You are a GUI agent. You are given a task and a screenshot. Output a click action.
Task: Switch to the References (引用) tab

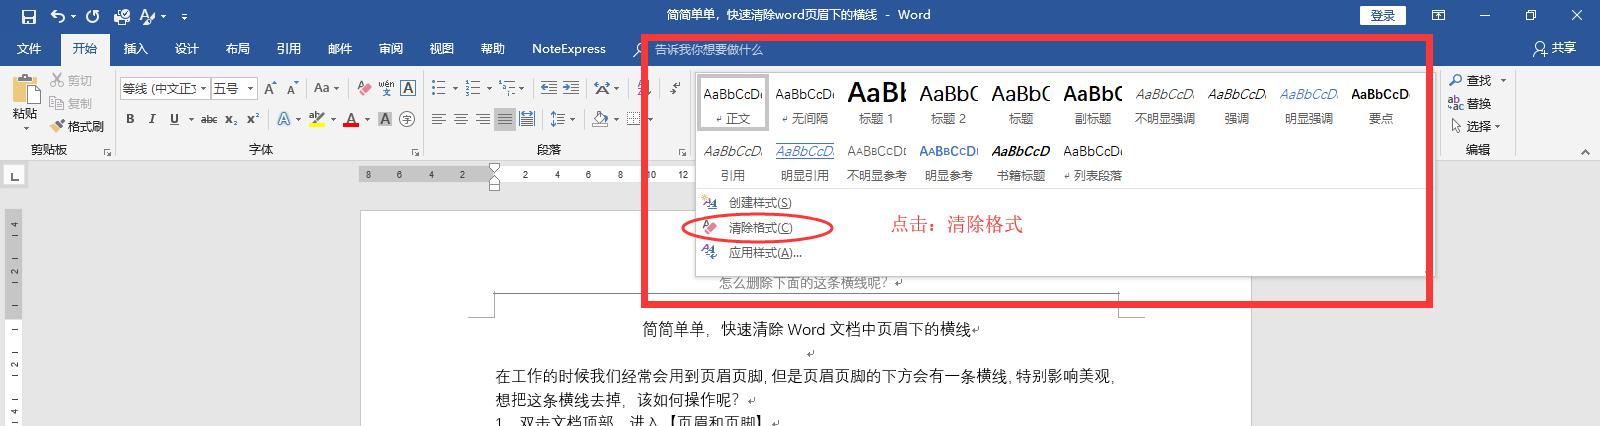pos(289,48)
